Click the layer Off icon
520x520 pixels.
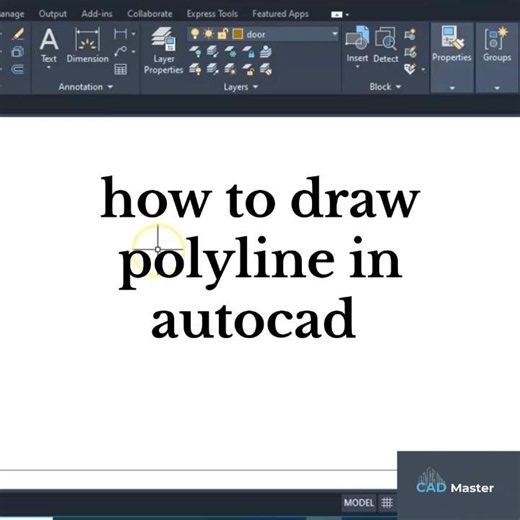[x=195, y=52]
